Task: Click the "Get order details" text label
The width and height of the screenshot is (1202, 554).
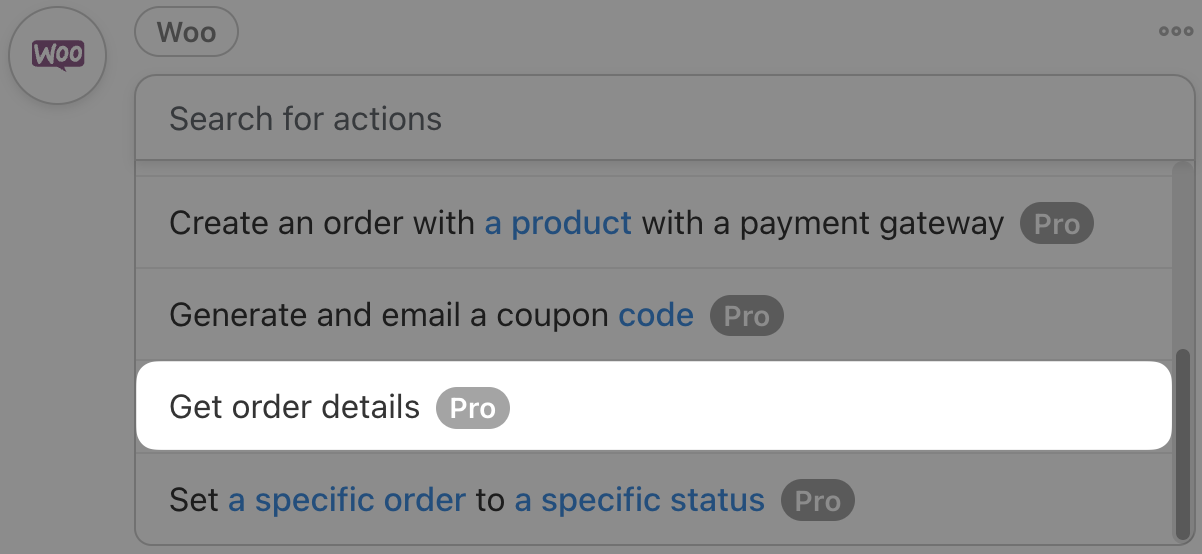Action: pos(295,407)
